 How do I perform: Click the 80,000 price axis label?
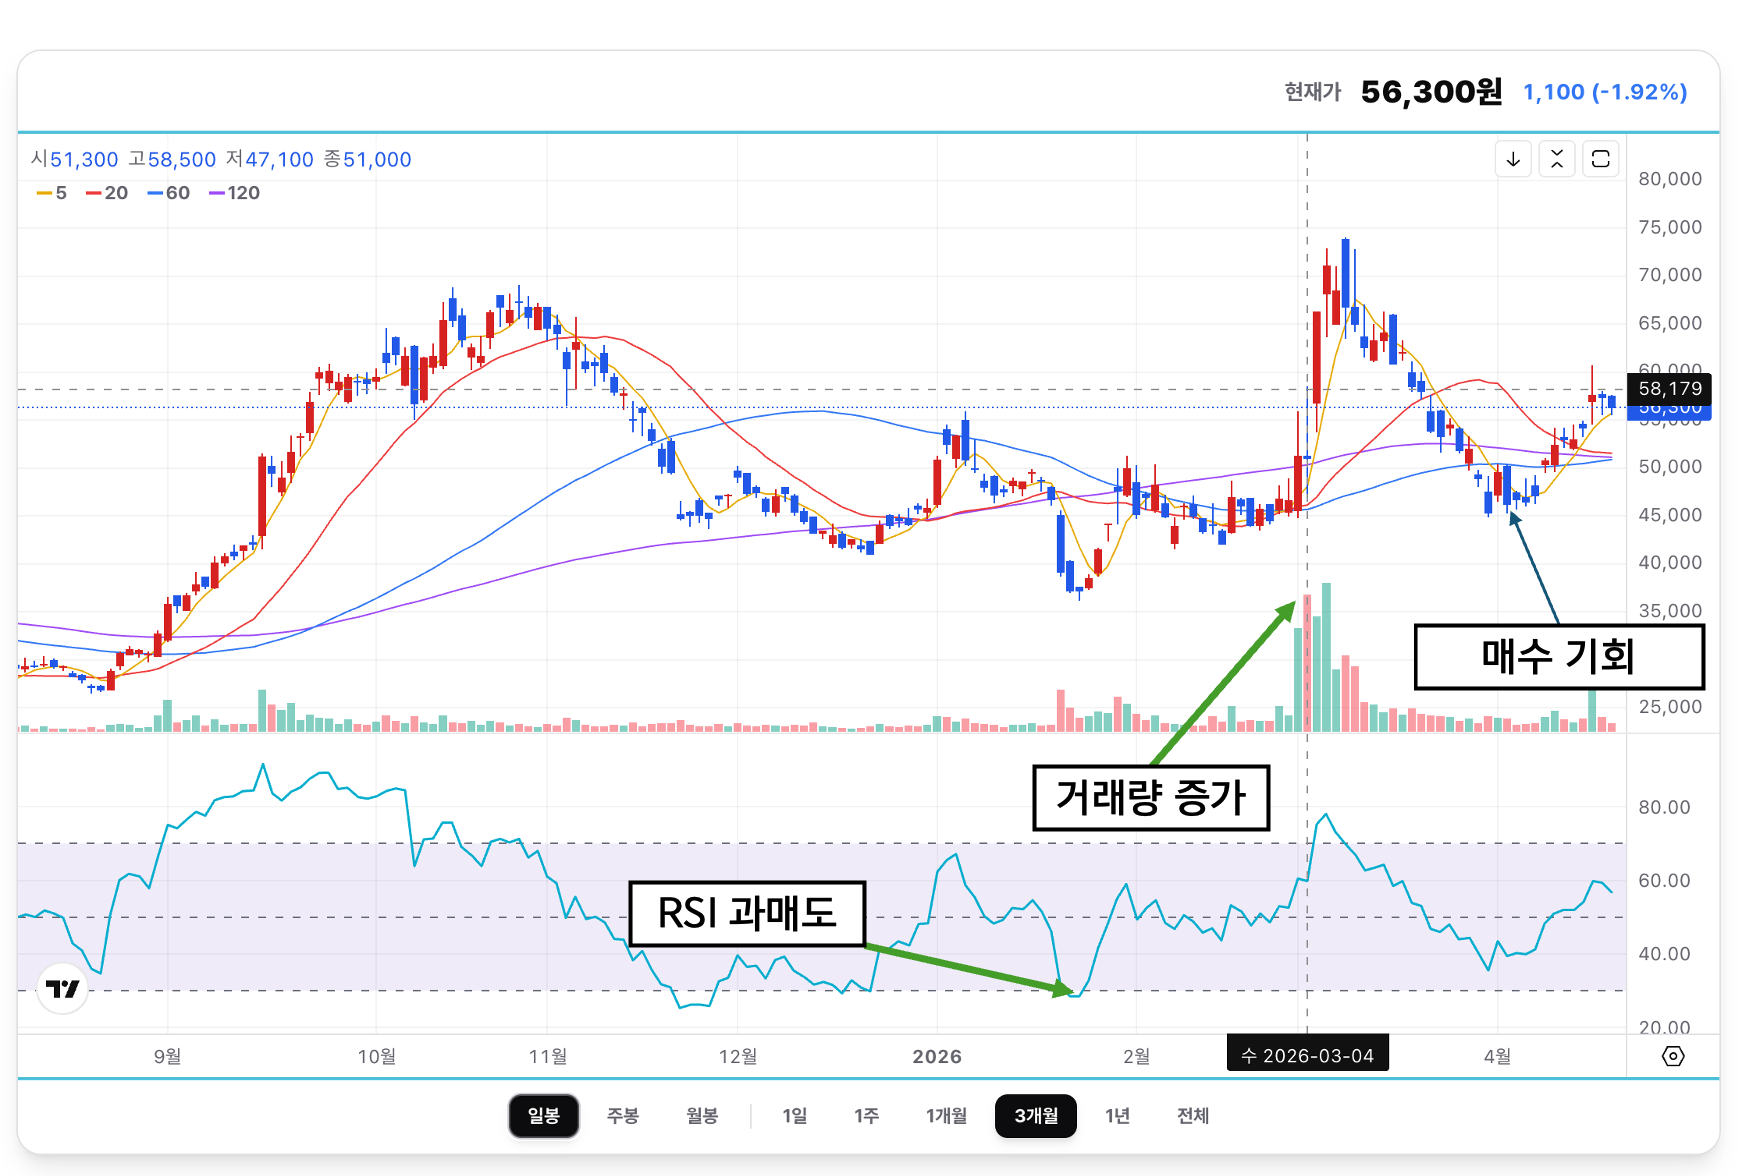(x=1670, y=179)
